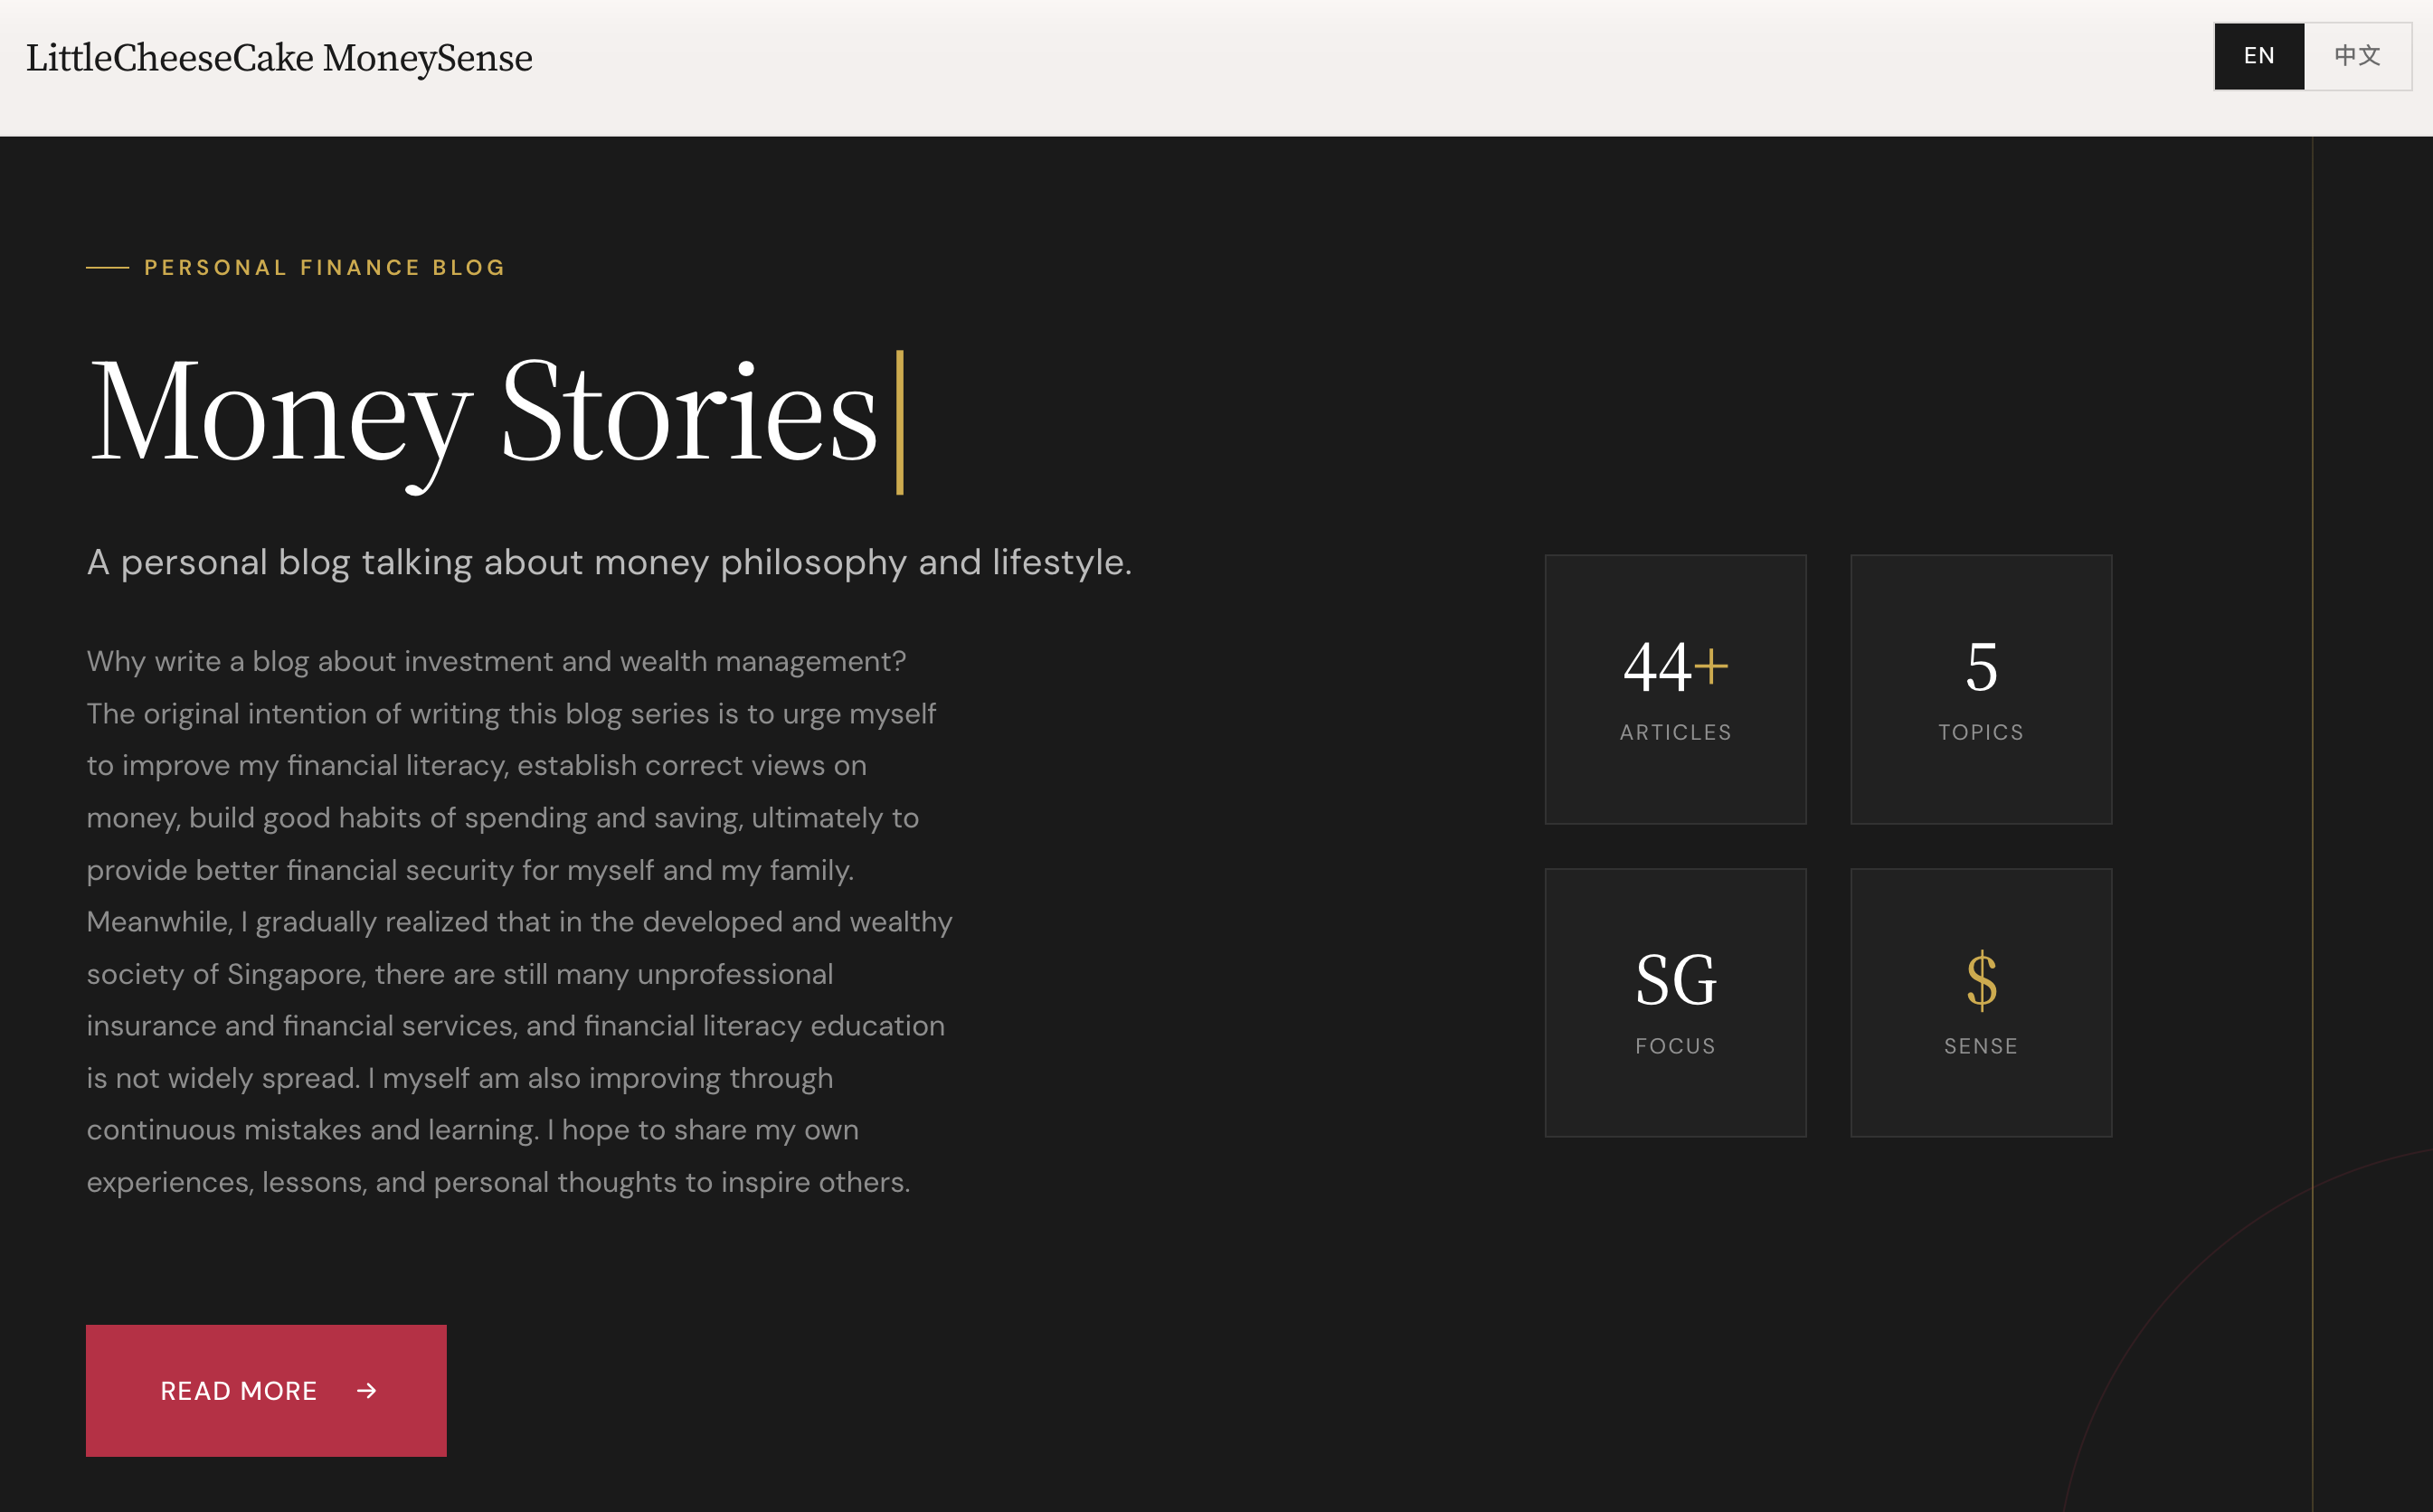Viewport: 2433px width, 1512px height.
Task: Click the gold dollar sign icon
Action: 1981,980
